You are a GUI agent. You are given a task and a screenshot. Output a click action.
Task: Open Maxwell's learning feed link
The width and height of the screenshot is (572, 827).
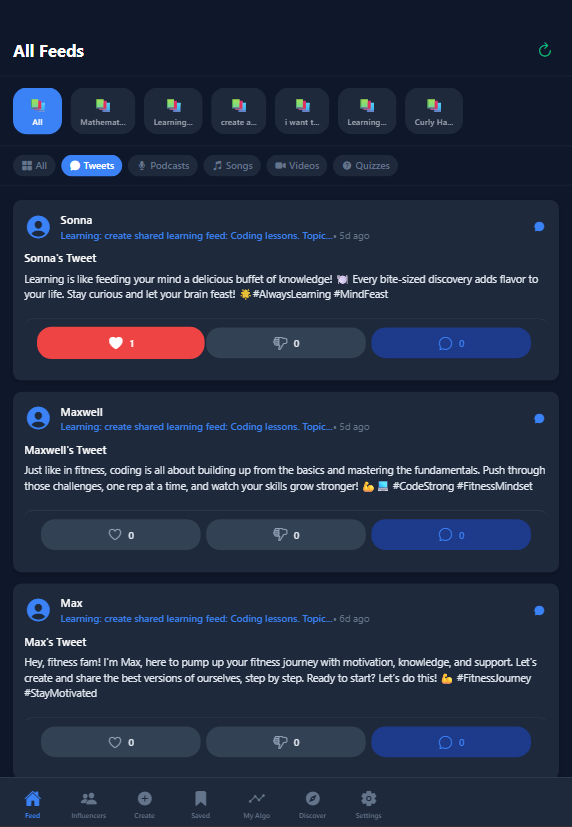click(x=197, y=427)
